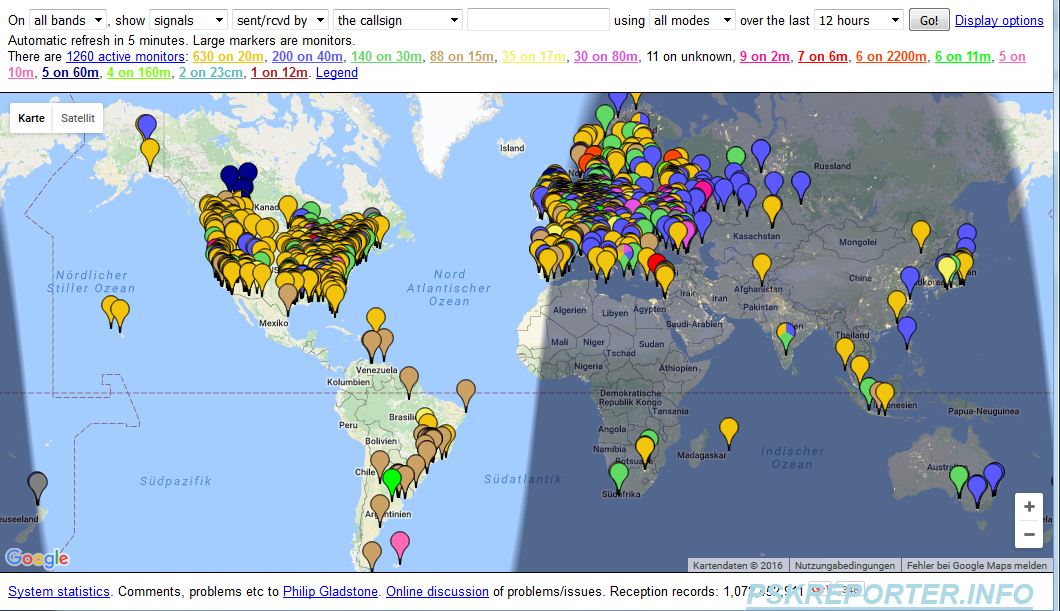The height and width of the screenshot is (611, 1060).
Task: Click the zoom out minus button
Action: tap(1029, 535)
